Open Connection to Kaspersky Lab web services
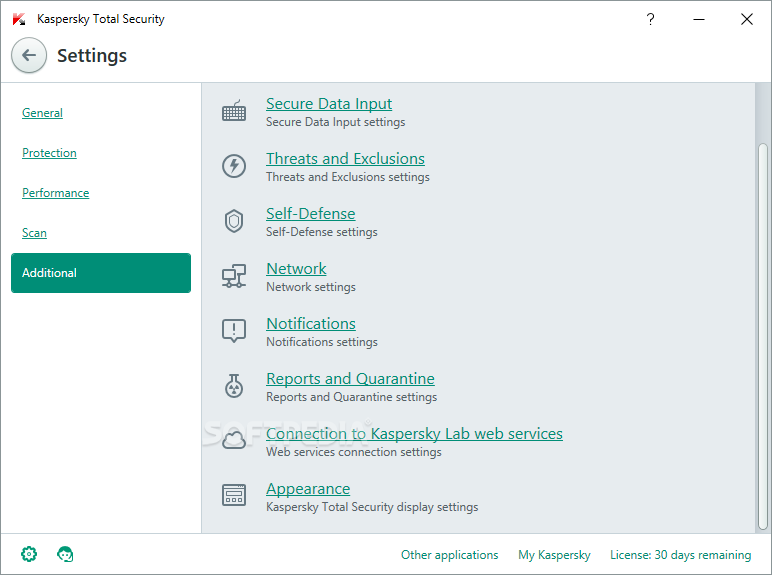772x575 pixels. (x=414, y=434)
